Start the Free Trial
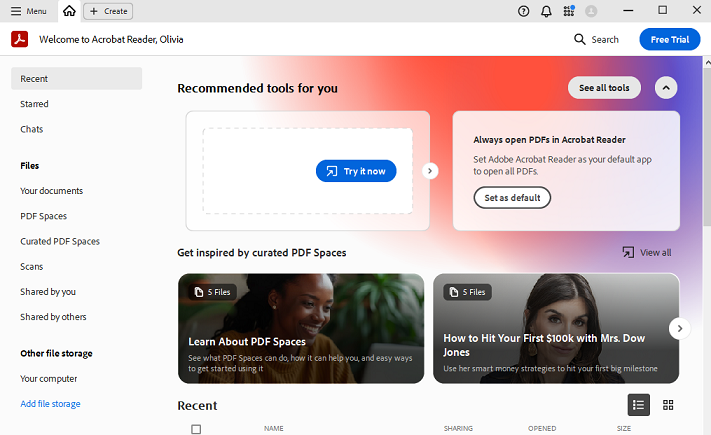The image size is (711, 435). [x=670, y=39]
